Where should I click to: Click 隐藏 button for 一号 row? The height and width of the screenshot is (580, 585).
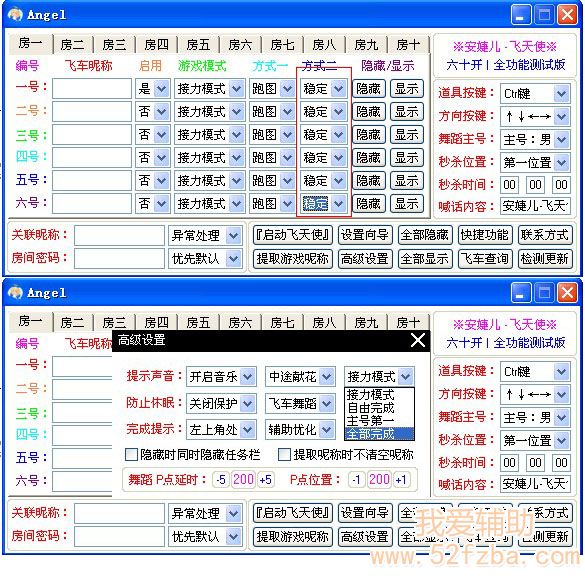click(369, 89)
